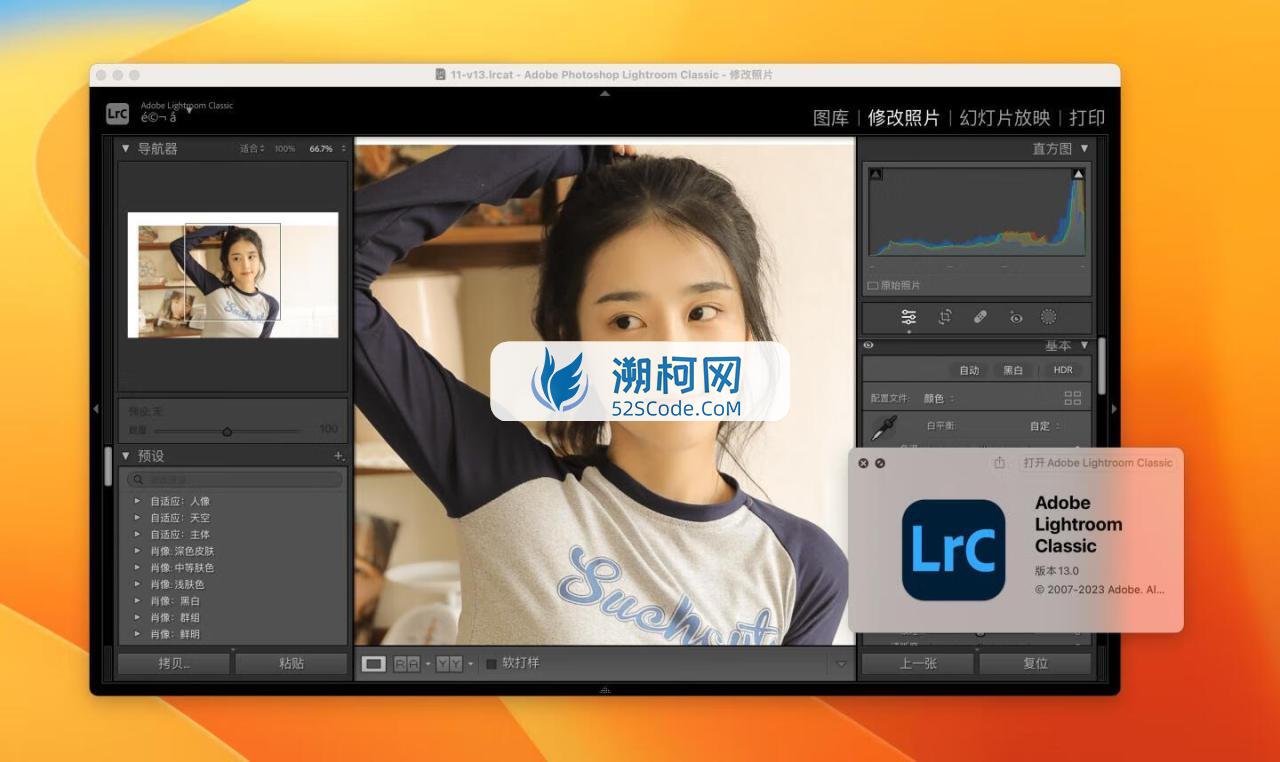Select the YY before/after view icon
The image size is (1280, 762).
pyautogui.click(x=449, y=664)
